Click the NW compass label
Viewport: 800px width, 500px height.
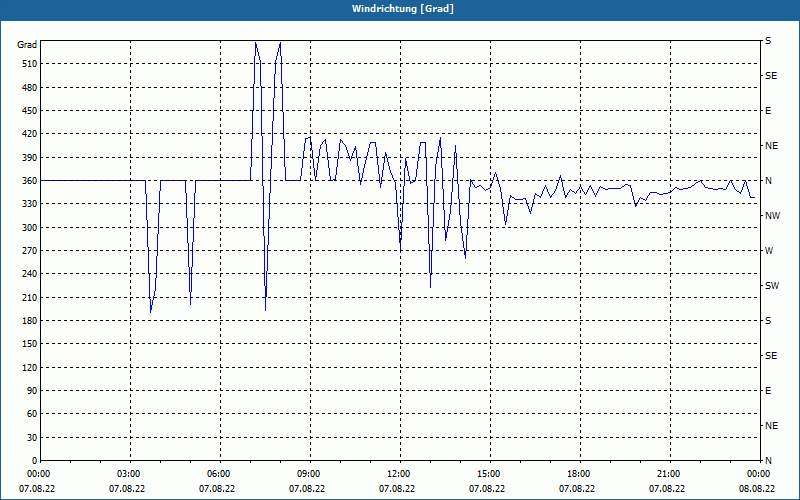(x=772, y=216)
